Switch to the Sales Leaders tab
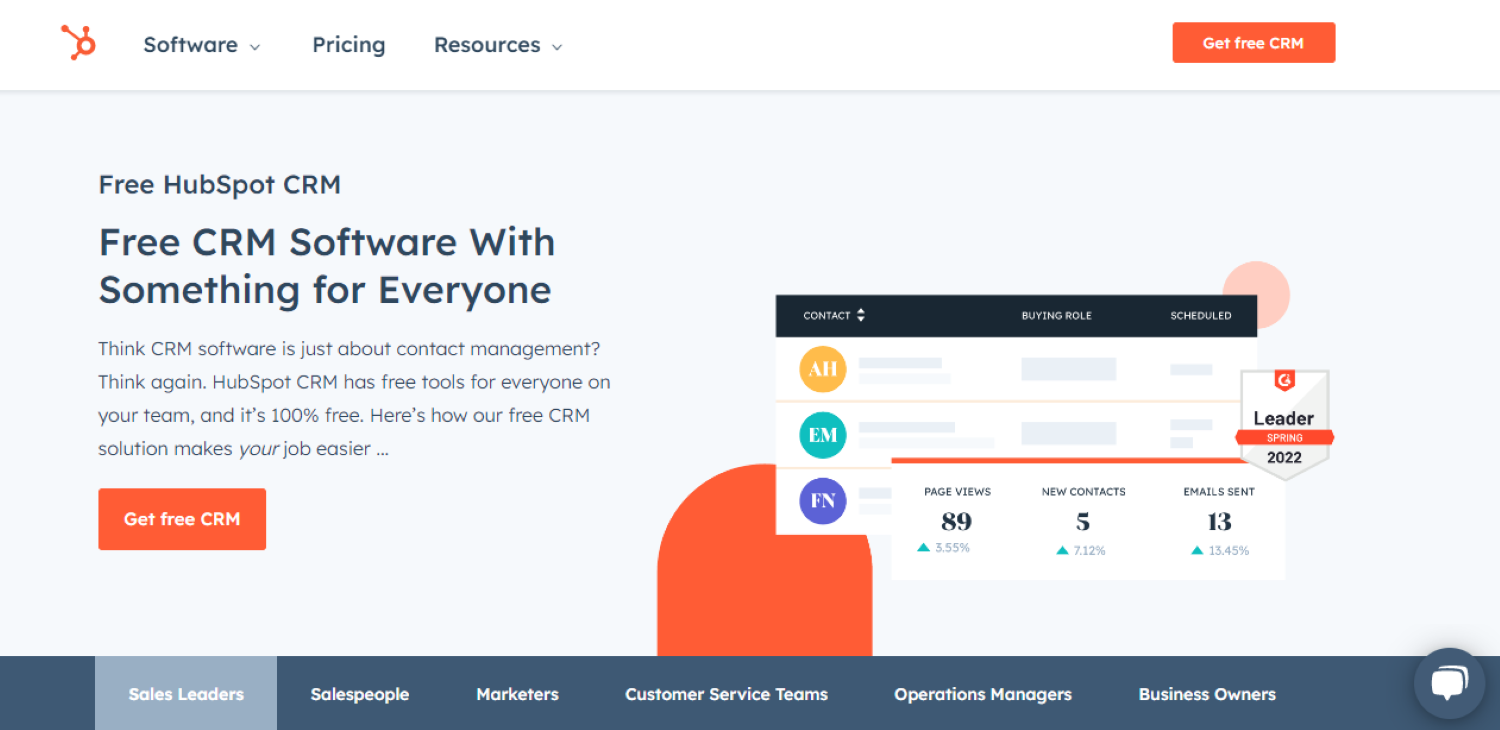Viewport: 1500px width, 730px height. 186,694
